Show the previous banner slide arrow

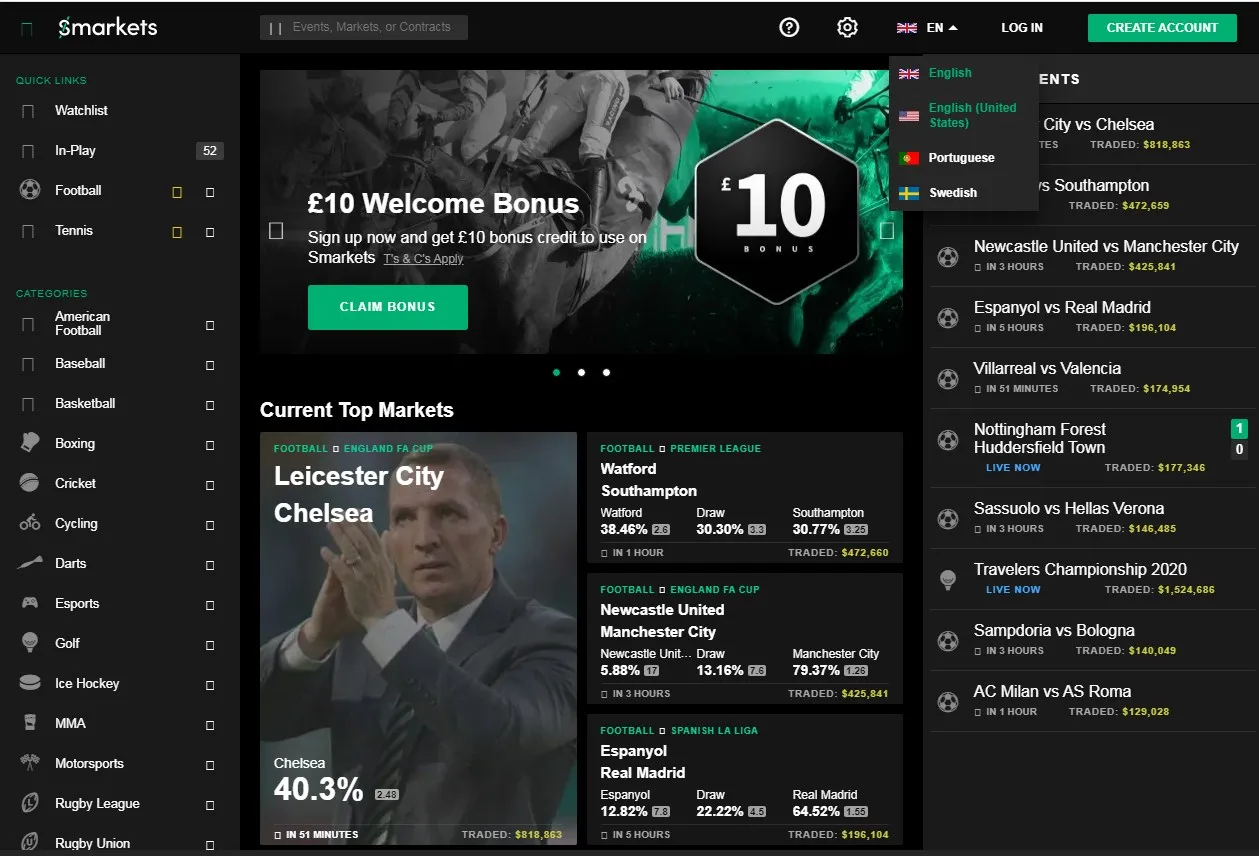point(276,231)
